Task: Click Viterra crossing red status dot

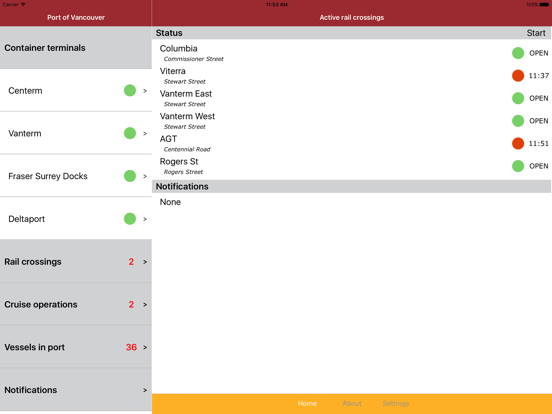Action: 518,76
